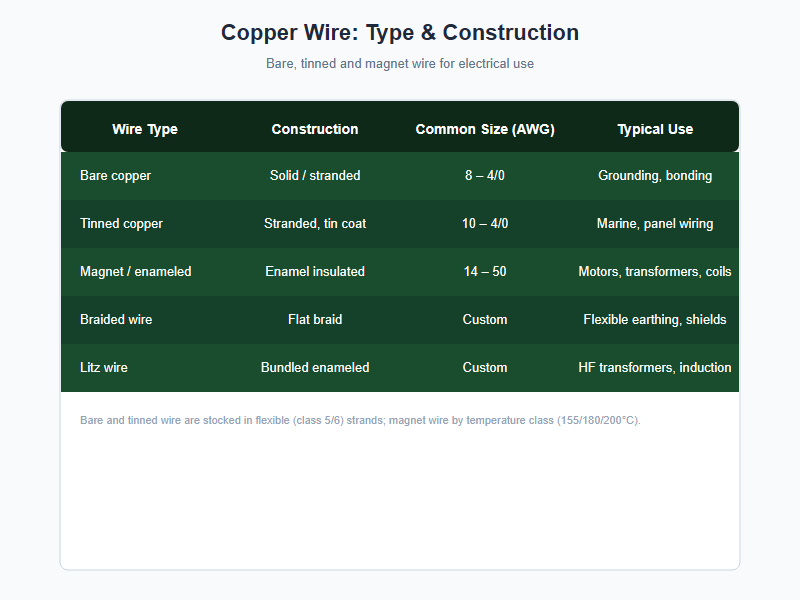Select the 'Solid / stranded' cell
Viewport: 800px width, 600px height.
(315, 176)
